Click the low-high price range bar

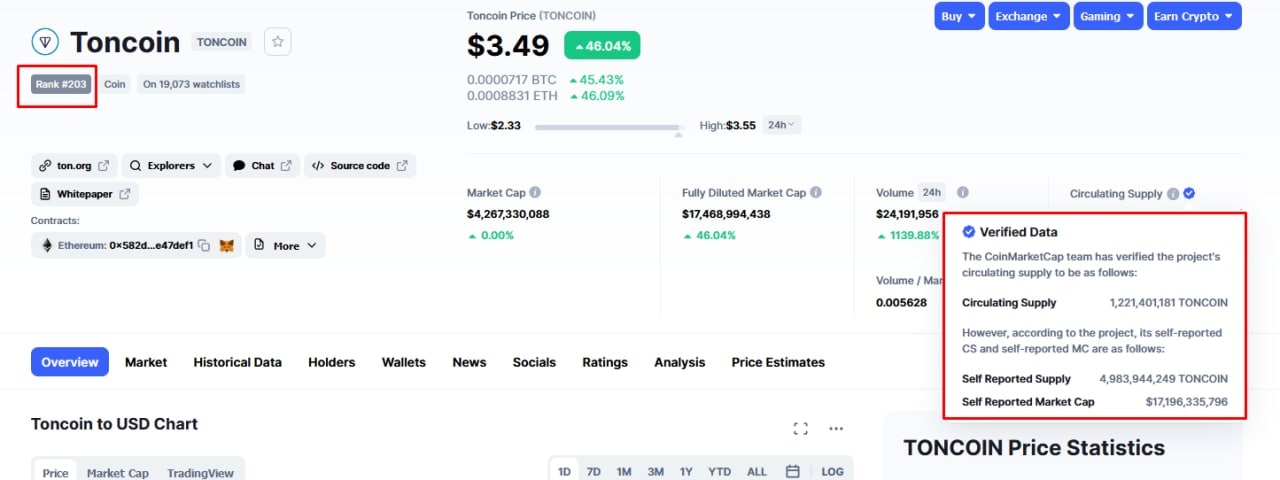click(609, 127)
